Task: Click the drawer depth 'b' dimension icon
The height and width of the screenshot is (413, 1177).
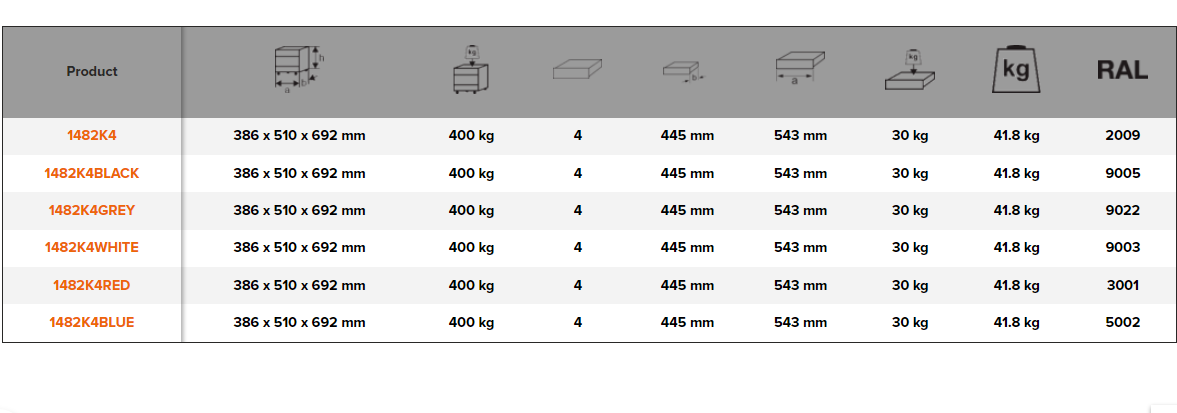Action: pos(685,72)
